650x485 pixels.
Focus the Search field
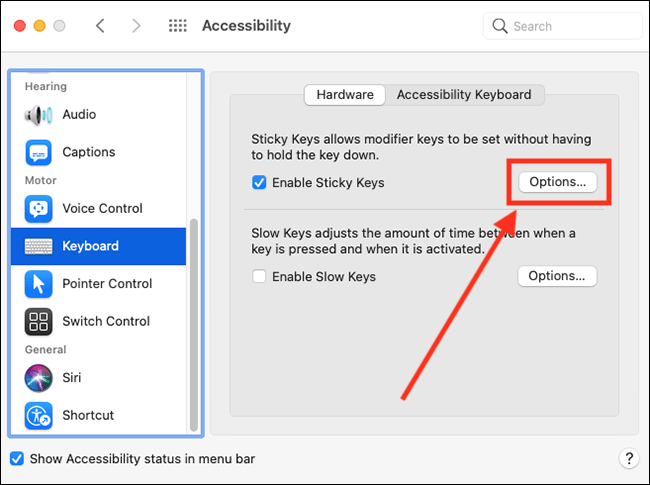pos(562,26)
